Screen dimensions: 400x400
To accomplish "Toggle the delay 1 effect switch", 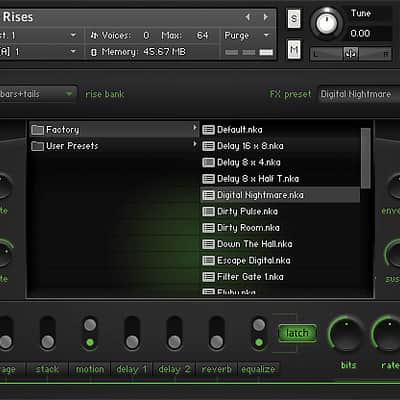I will coord(132,333).
